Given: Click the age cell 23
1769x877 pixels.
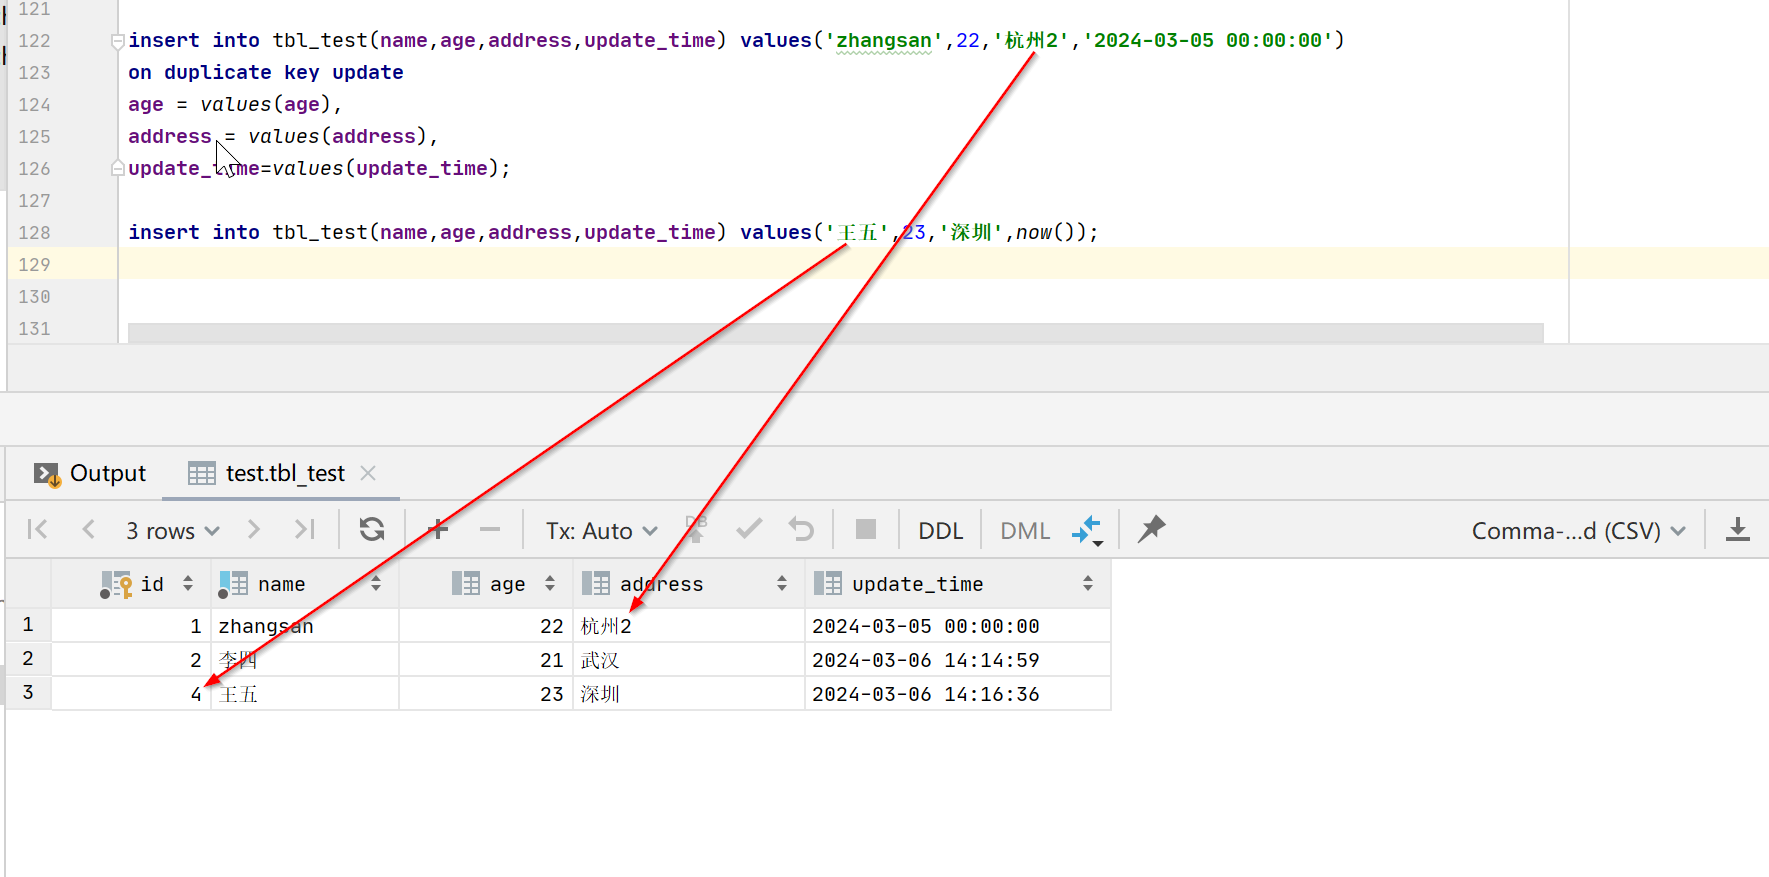Looking at the screenshot, I should point(486,694).
